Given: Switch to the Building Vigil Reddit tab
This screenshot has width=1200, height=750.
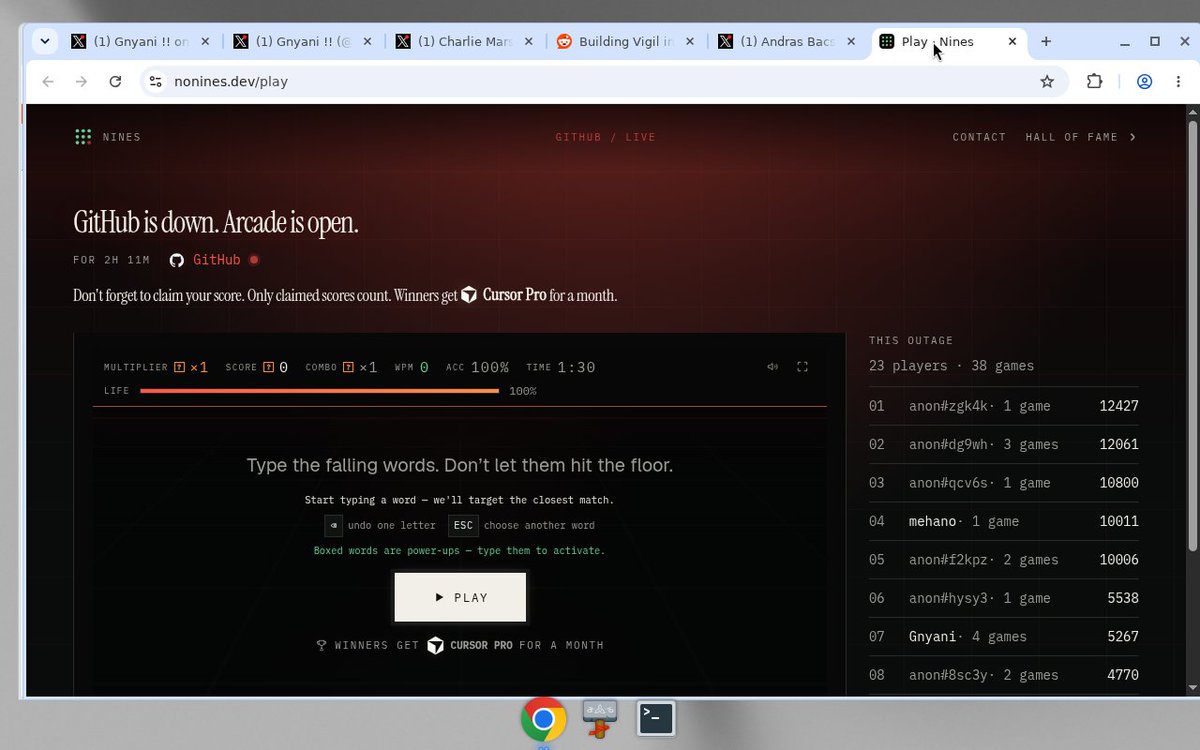Looking at the screenshot, I should [x=627, y=42].
